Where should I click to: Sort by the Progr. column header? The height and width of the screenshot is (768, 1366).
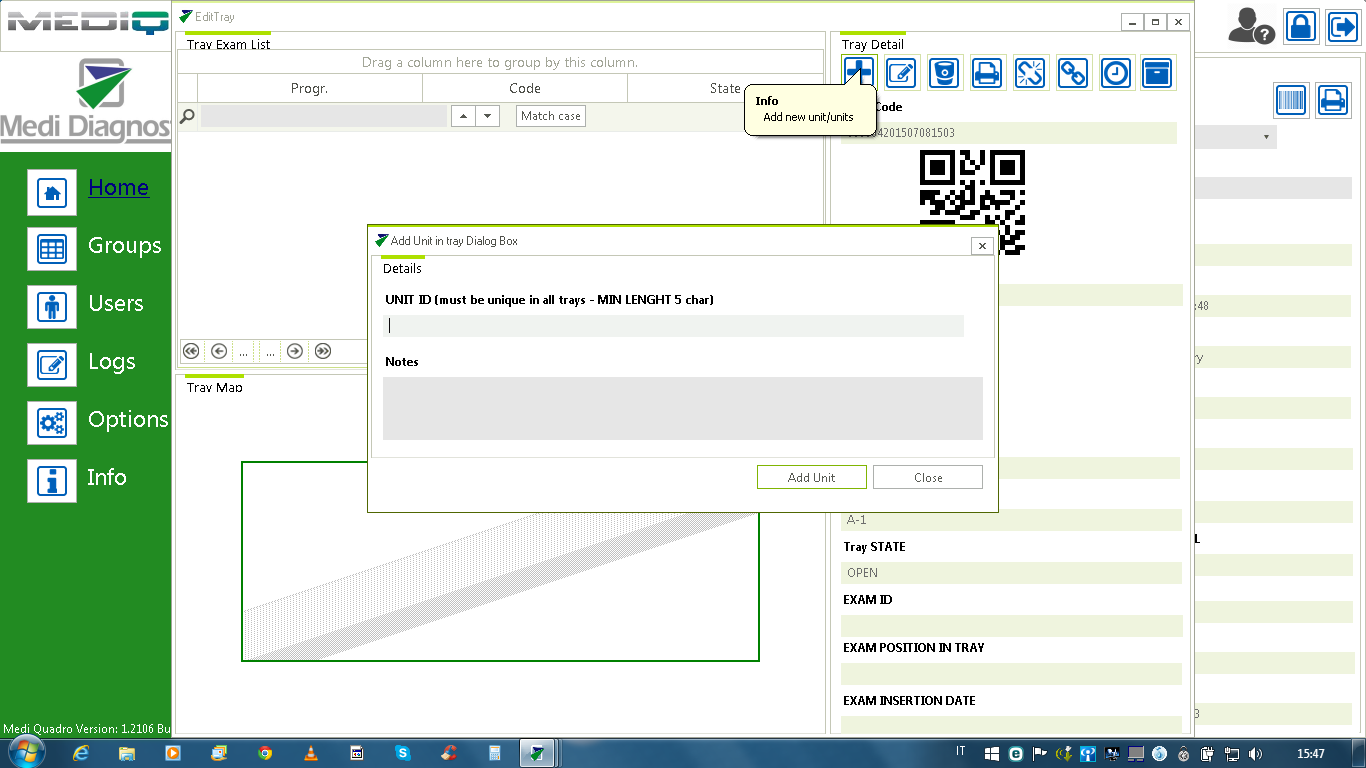point(310,89)
